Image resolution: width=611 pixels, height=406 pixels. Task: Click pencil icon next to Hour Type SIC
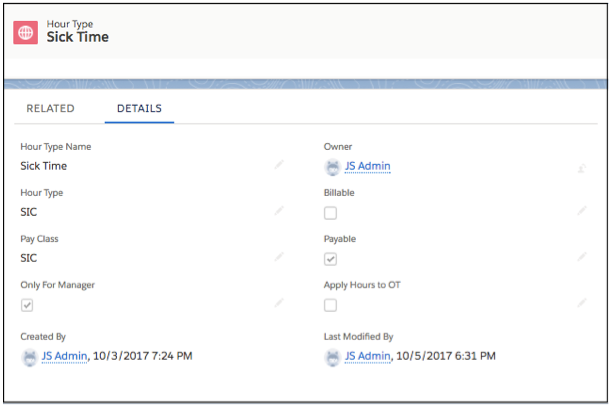click(279, 211)
